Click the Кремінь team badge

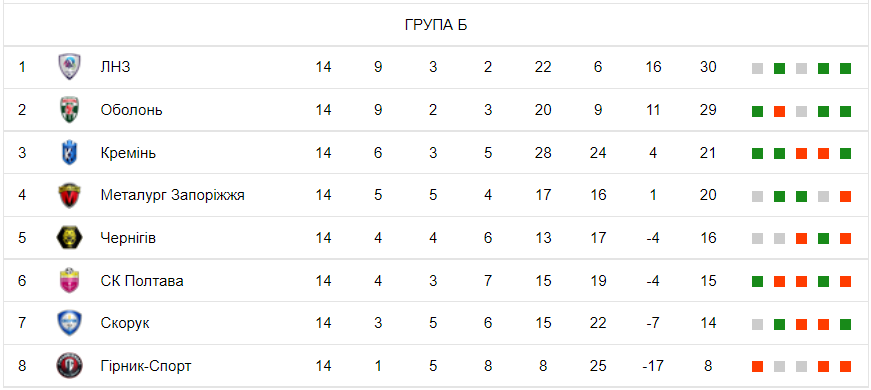(69, 153)
